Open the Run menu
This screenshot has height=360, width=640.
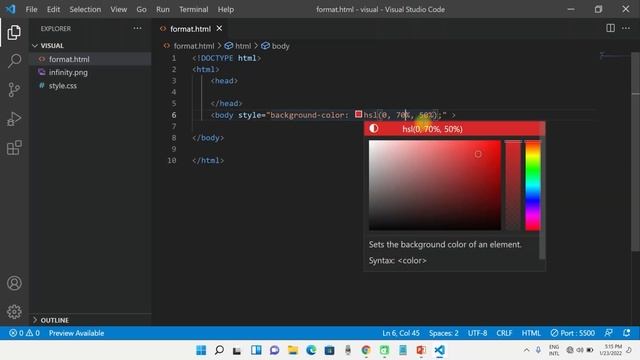[x=162, y=9]
